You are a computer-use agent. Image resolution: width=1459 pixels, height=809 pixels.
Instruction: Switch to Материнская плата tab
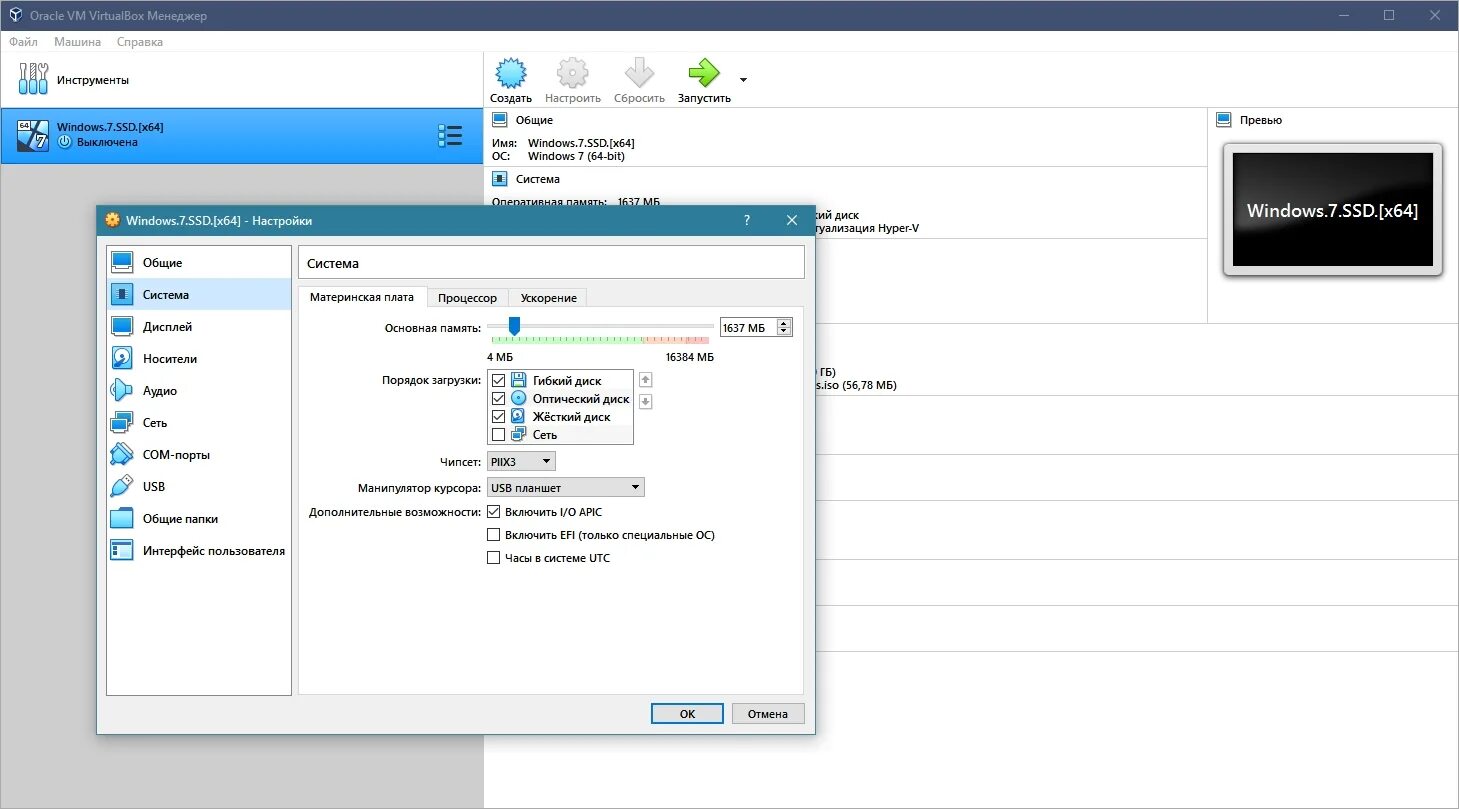coord(362,297)
